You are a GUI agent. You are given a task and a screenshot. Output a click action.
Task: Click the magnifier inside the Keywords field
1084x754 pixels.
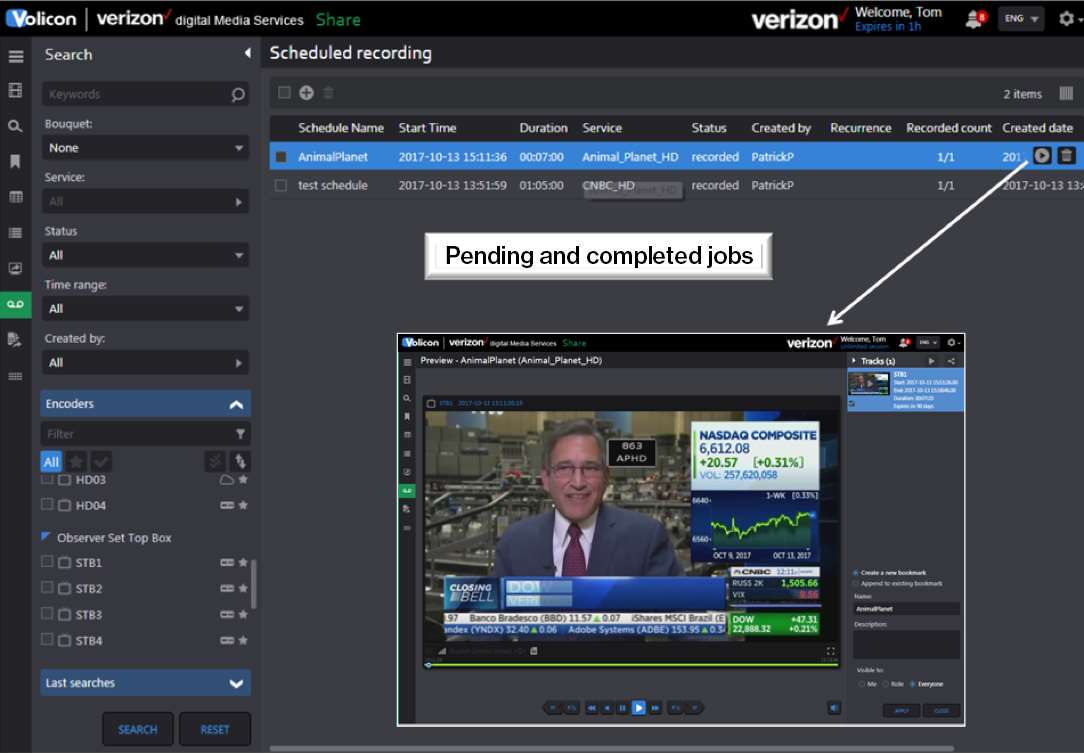(238, 94)
